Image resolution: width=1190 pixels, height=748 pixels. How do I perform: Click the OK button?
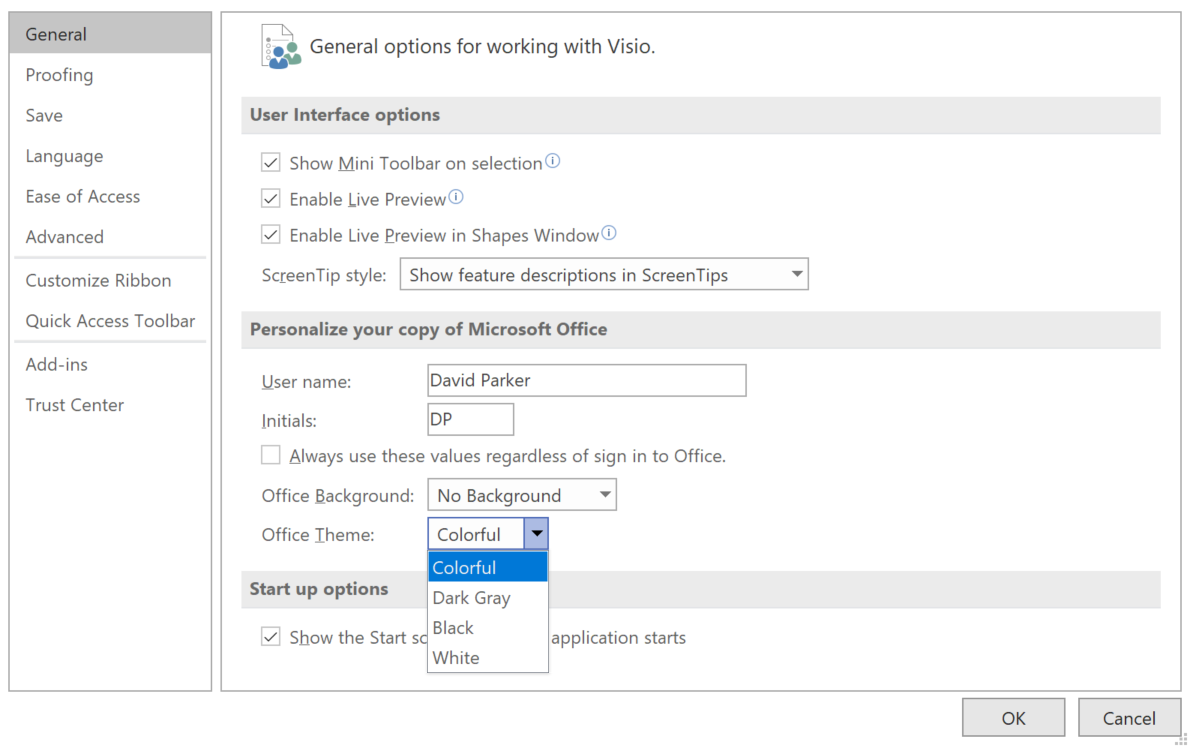(1013, 717)
